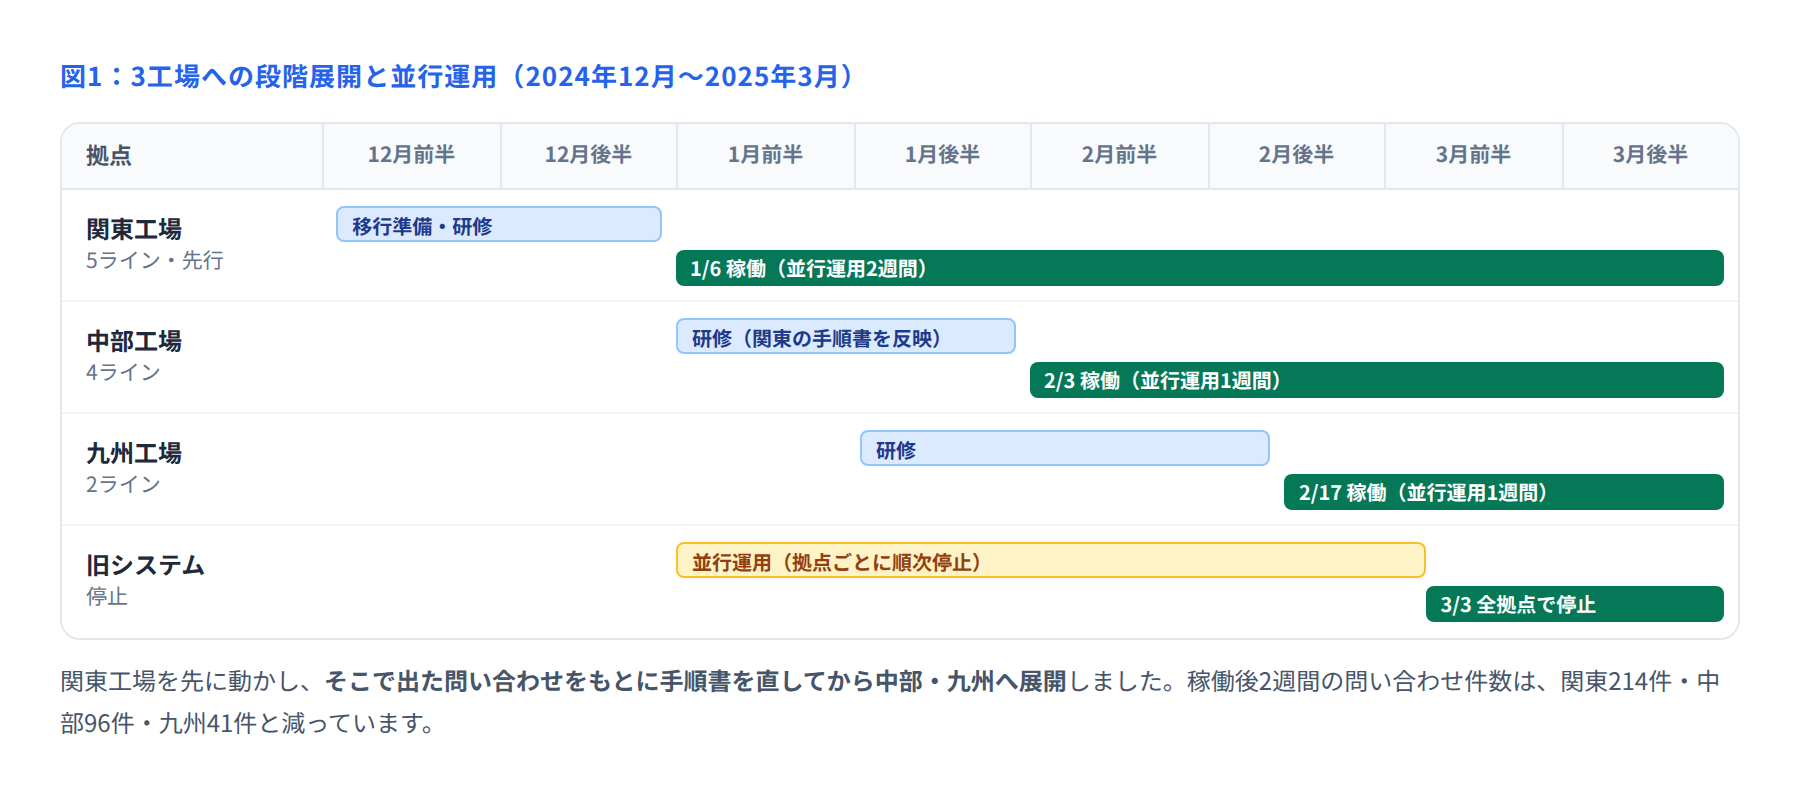
Task: Click the 関東工場 row label
Action: pyautogui.click(x=134, y=229)
